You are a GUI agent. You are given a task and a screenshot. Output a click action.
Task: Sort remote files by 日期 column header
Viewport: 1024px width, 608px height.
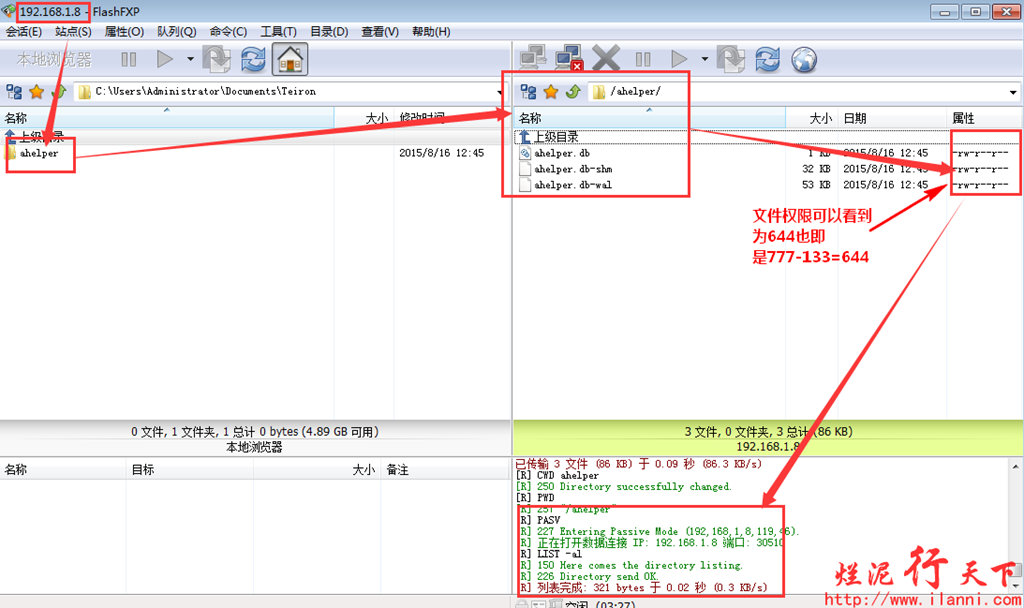click(x=855, y=118)
